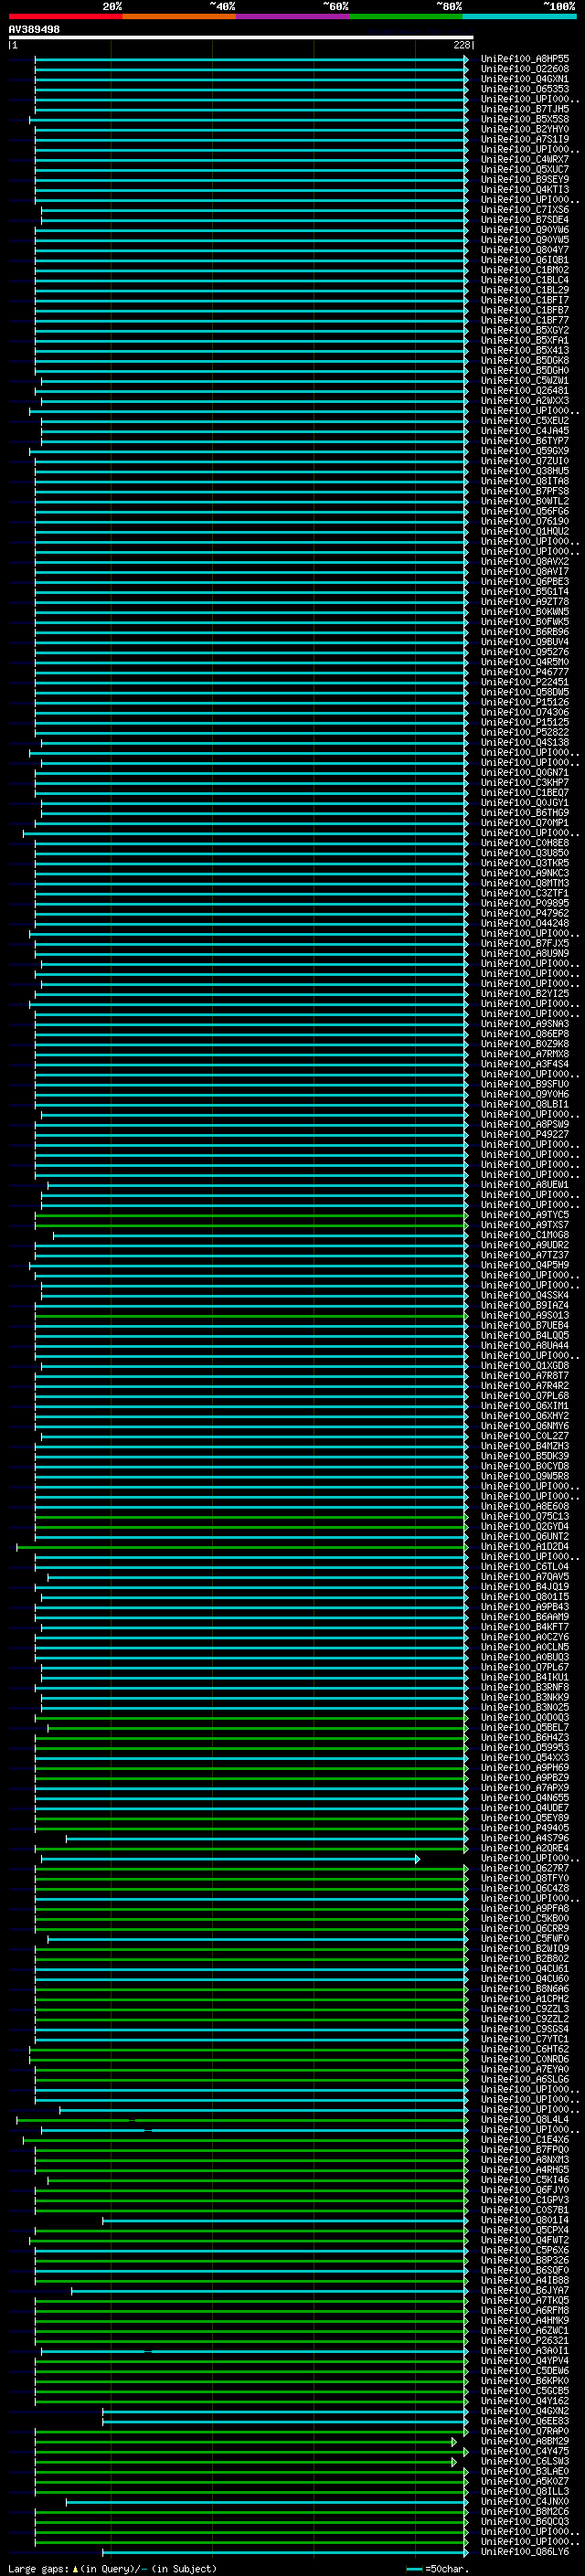Image resolution: width=585 pixels, height=2576 pixels.
Task: Select label UniRef100_Q8L4L4
Action: point(525,2119)
